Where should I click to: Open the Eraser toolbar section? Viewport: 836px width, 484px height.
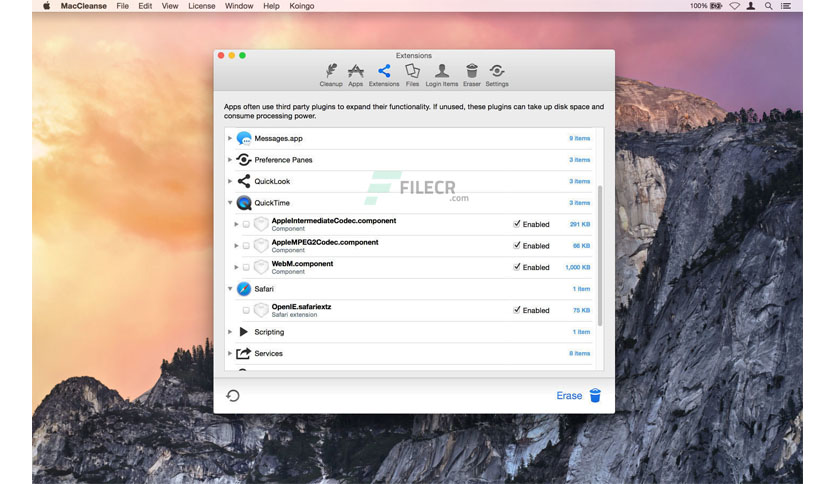(472, 75)
